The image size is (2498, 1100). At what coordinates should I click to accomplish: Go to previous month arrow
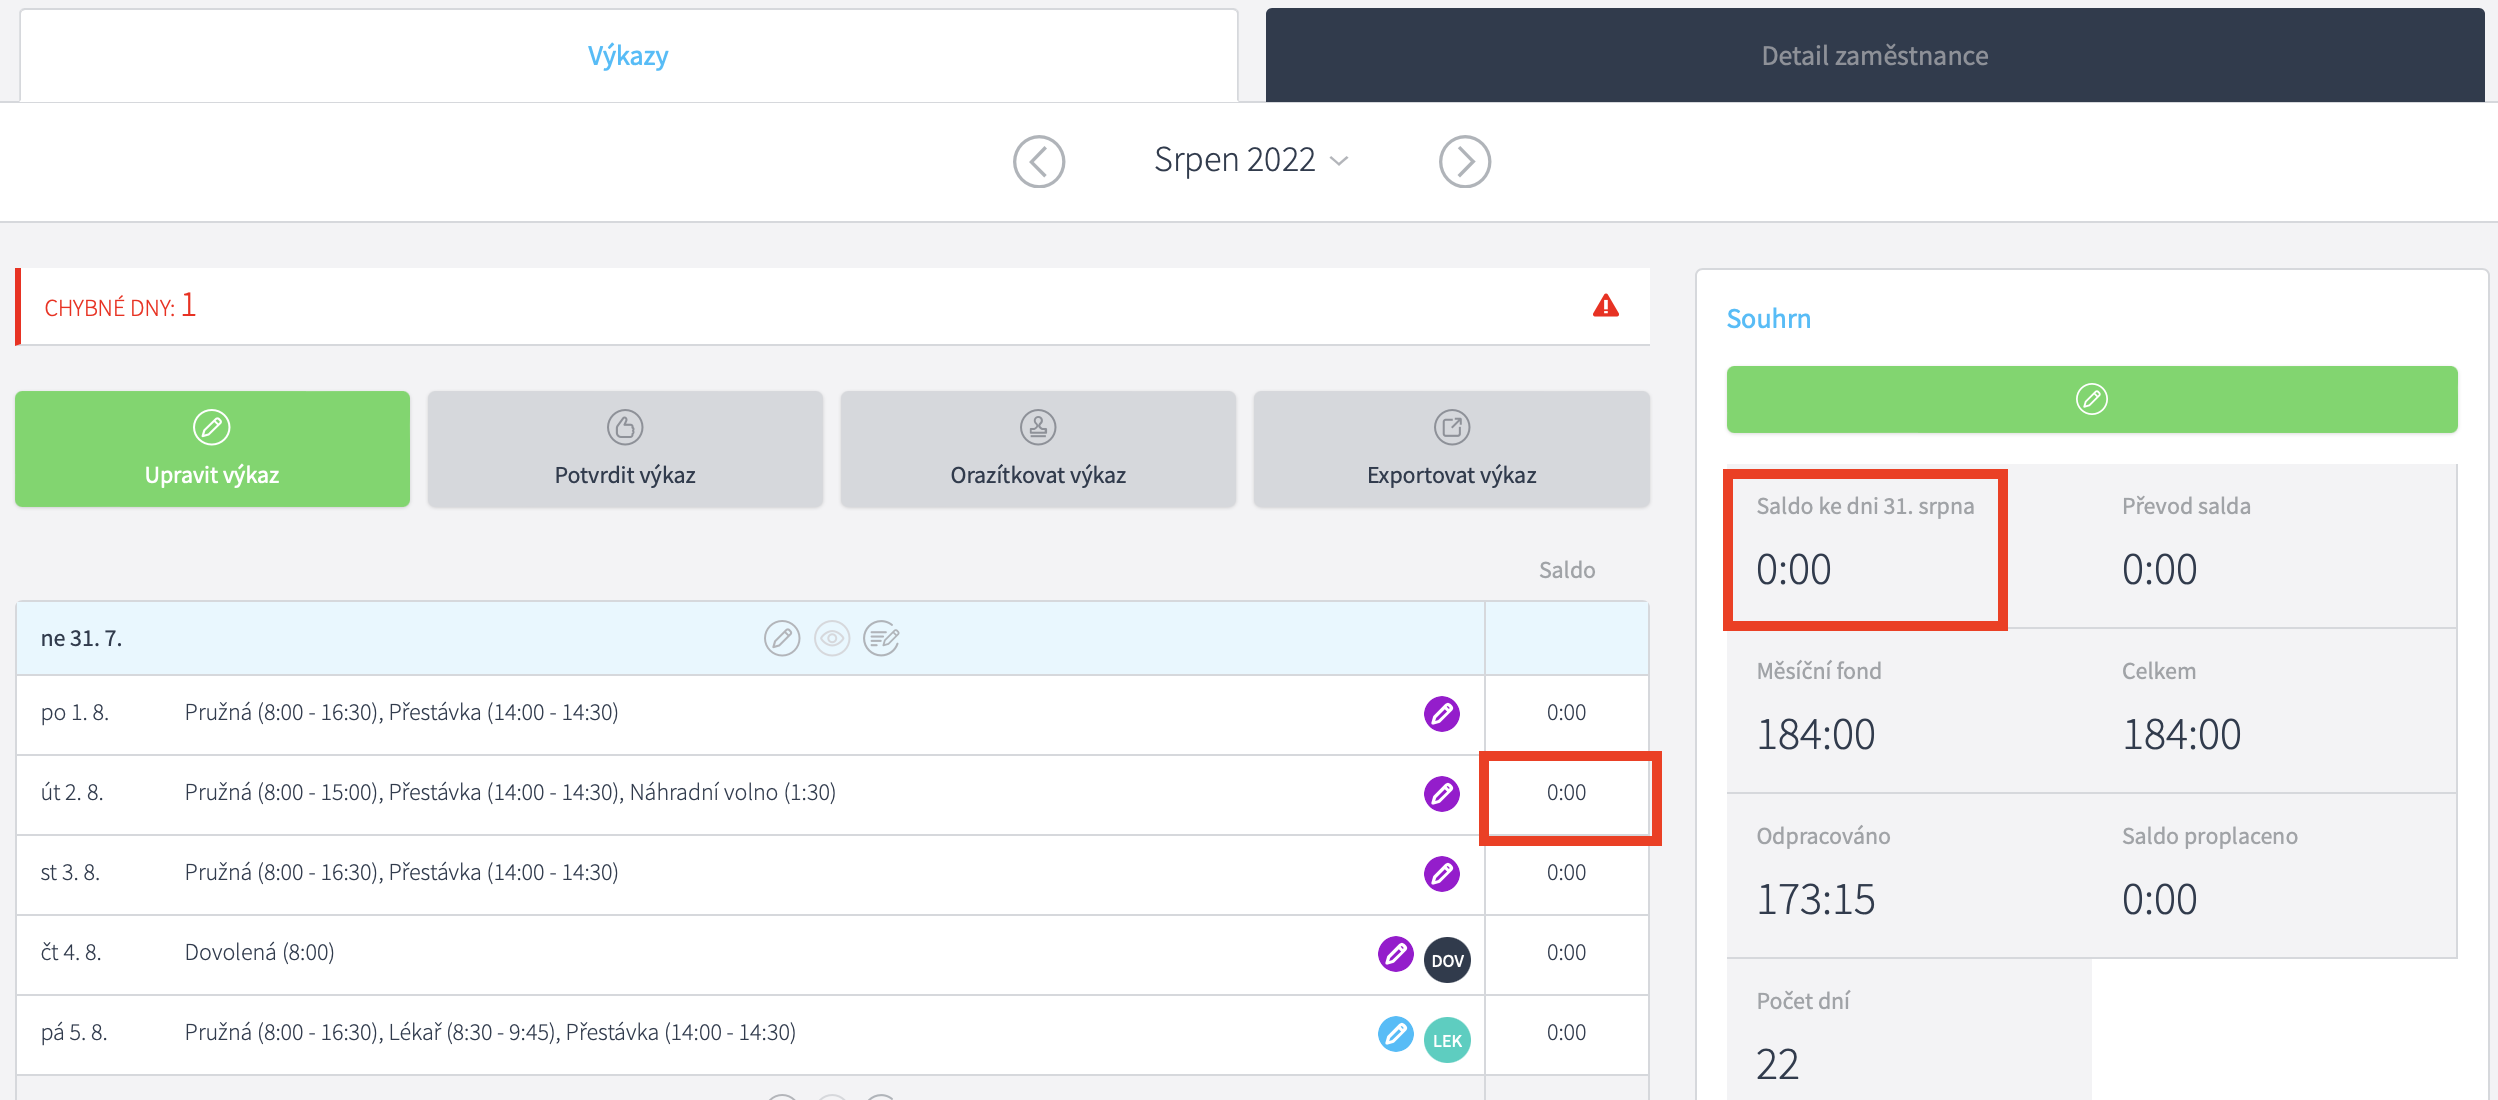pos(1038,161)
